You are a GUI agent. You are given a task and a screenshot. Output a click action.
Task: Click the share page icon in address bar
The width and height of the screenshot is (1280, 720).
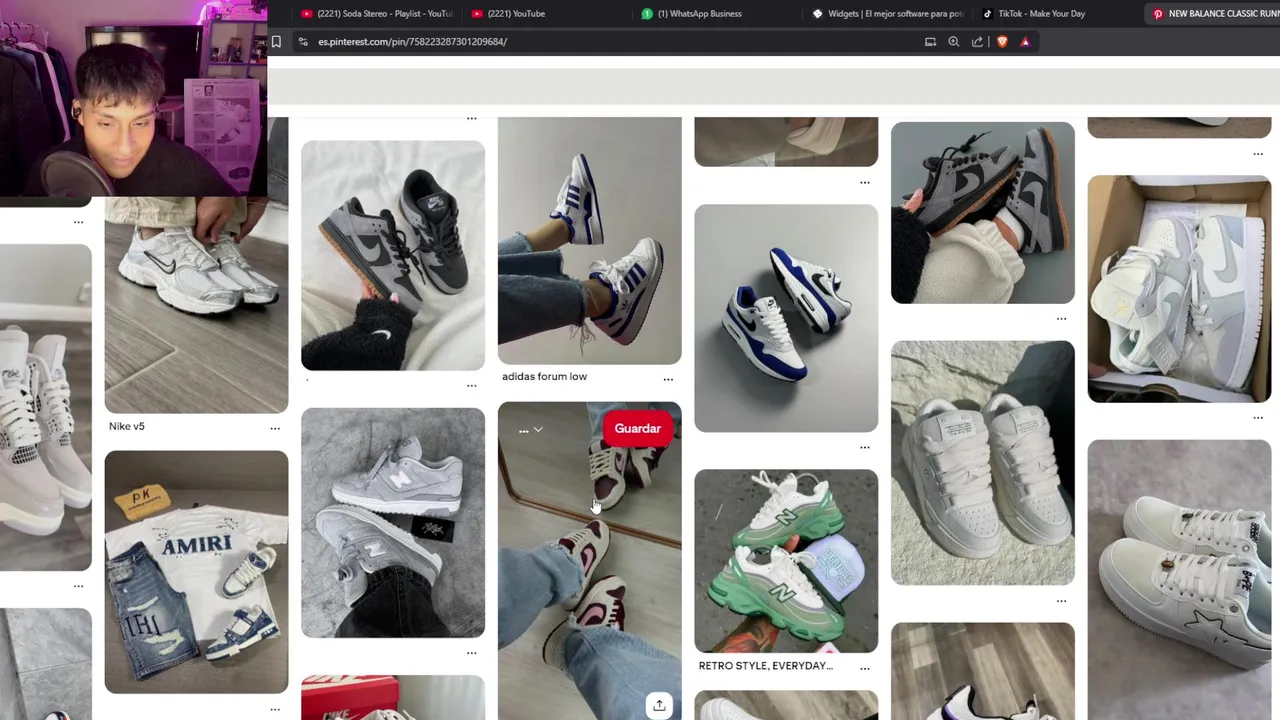click(x=977, y=41)
